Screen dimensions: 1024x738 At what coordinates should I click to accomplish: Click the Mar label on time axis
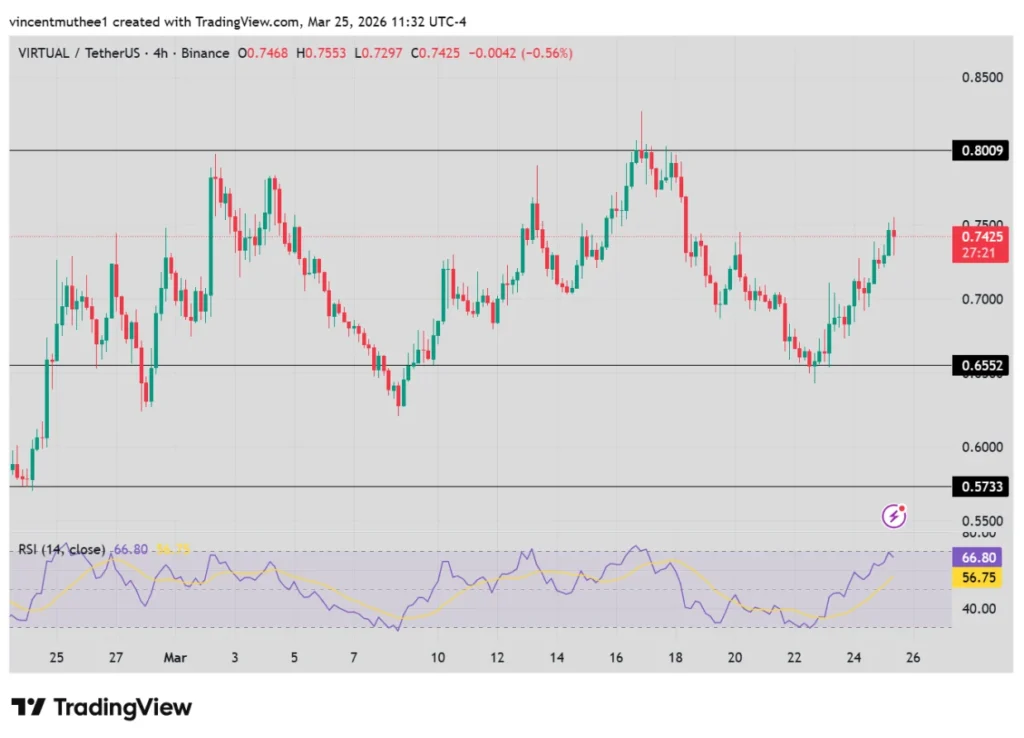(x=174, y=658)
